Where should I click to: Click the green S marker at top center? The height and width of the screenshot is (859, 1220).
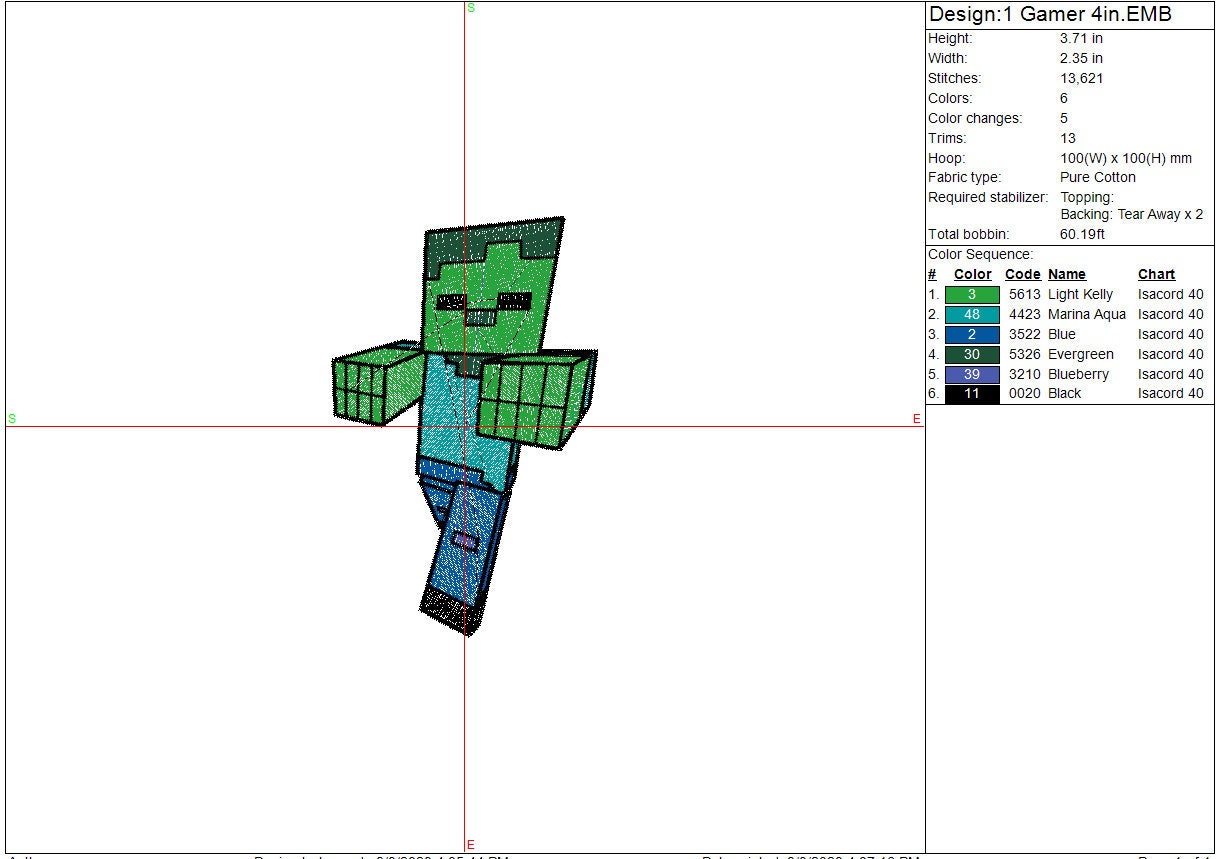(471, 8)
